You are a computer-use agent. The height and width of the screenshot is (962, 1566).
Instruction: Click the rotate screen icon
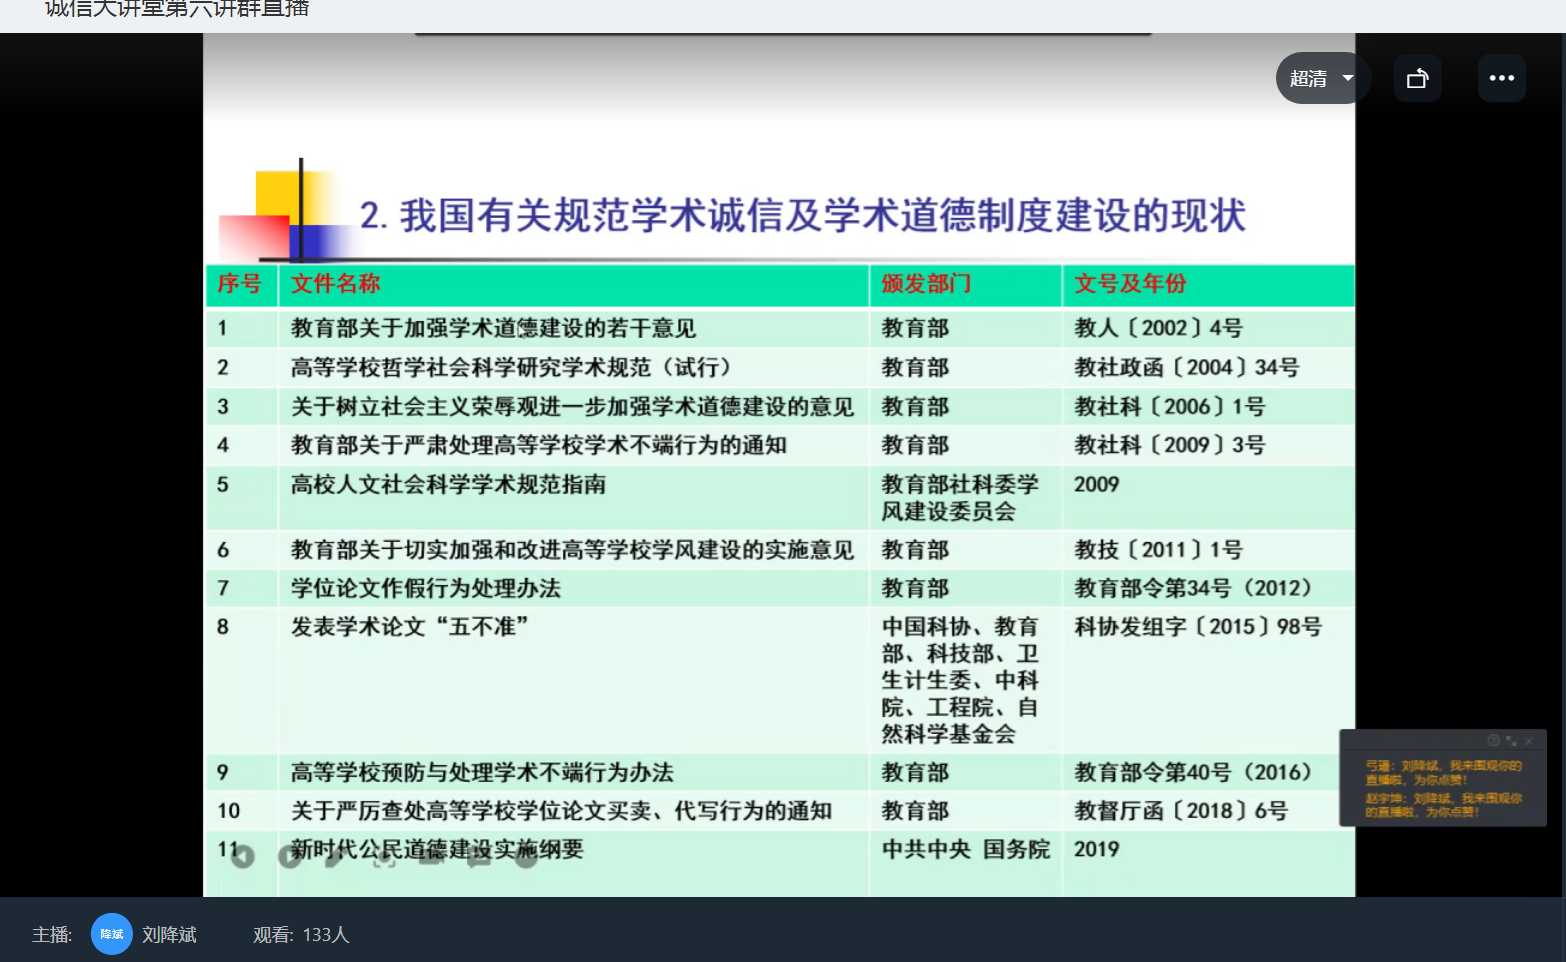click(x=1417, y=78)
